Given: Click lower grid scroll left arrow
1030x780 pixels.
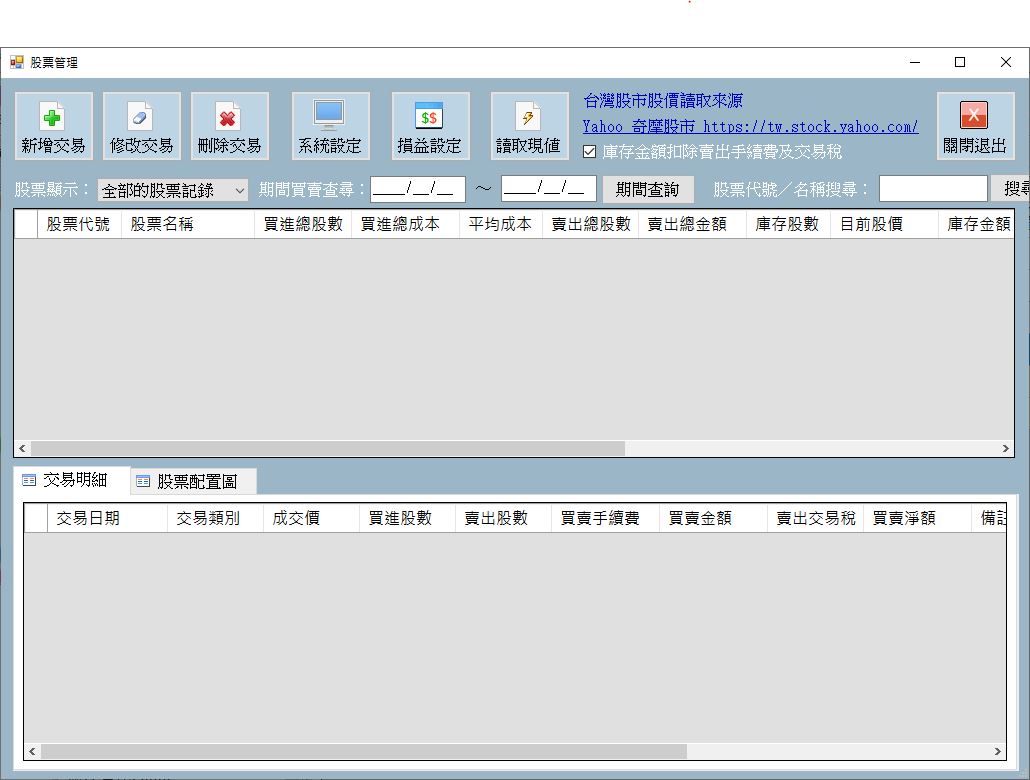Looking at the screenshot, I should click(32, 751).
